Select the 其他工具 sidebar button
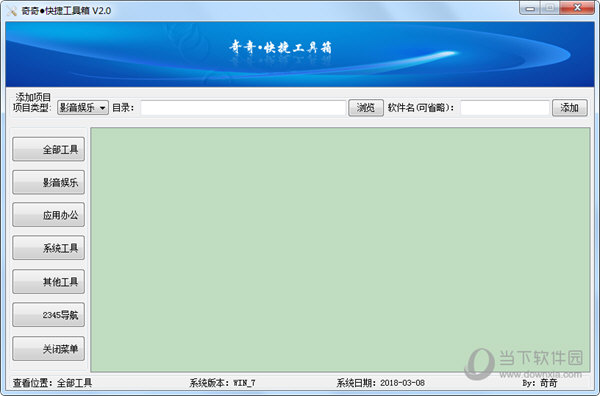 tap(49, 282)
